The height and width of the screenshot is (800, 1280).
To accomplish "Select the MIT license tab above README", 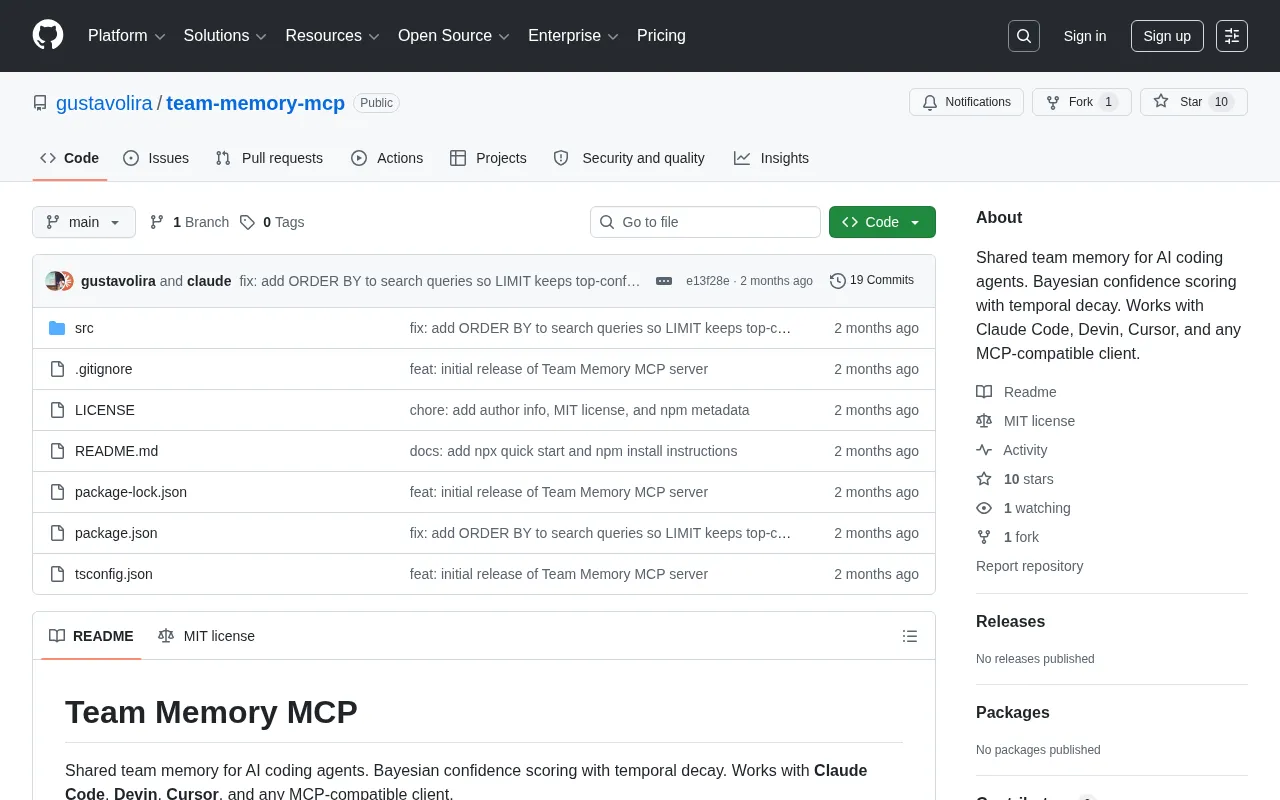I will tap(206, 636).
